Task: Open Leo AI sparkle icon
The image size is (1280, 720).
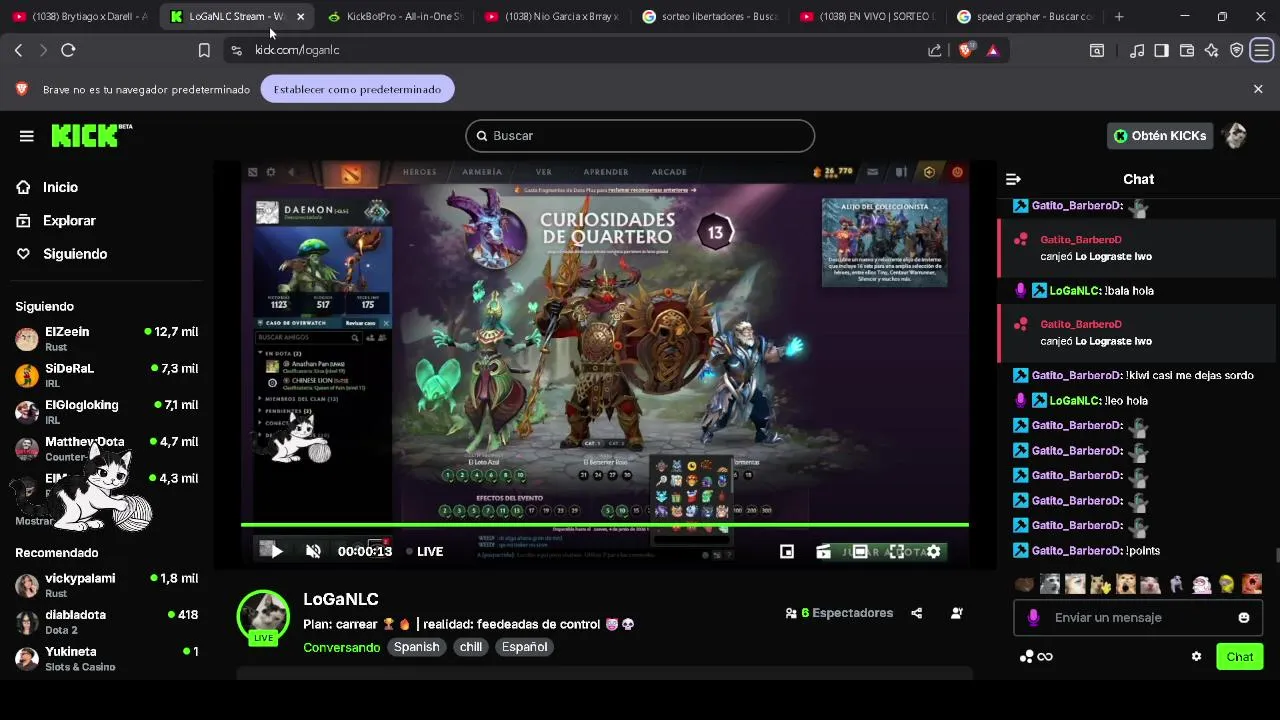Action: coord(1212,50)
